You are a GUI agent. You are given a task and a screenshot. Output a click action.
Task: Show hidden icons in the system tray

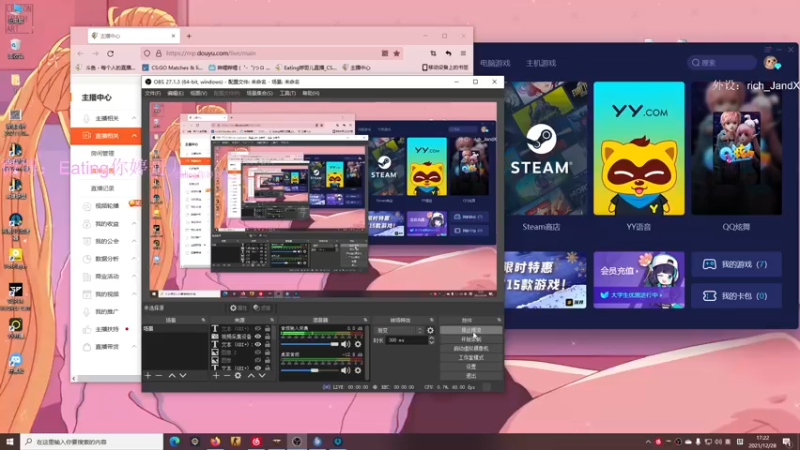[648, 441]
